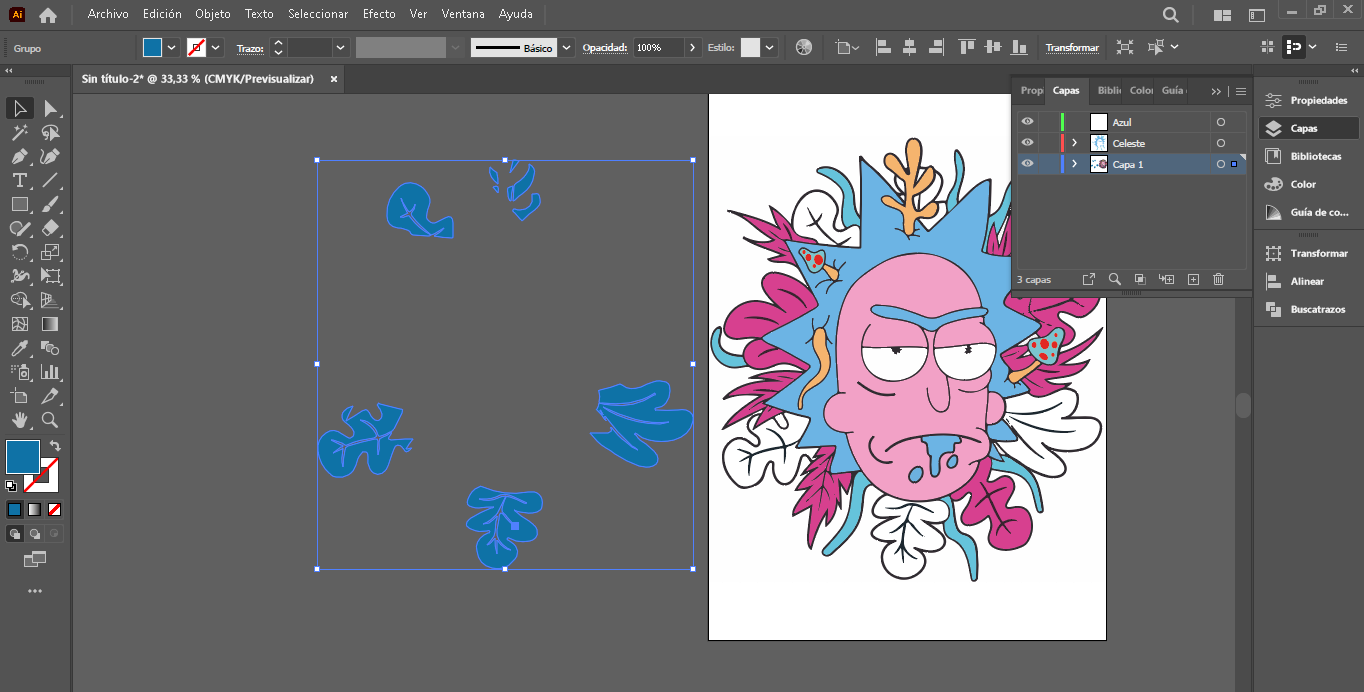1364x692 pixels.
Task: Activate the Blend tool
Action: [50, 348]
